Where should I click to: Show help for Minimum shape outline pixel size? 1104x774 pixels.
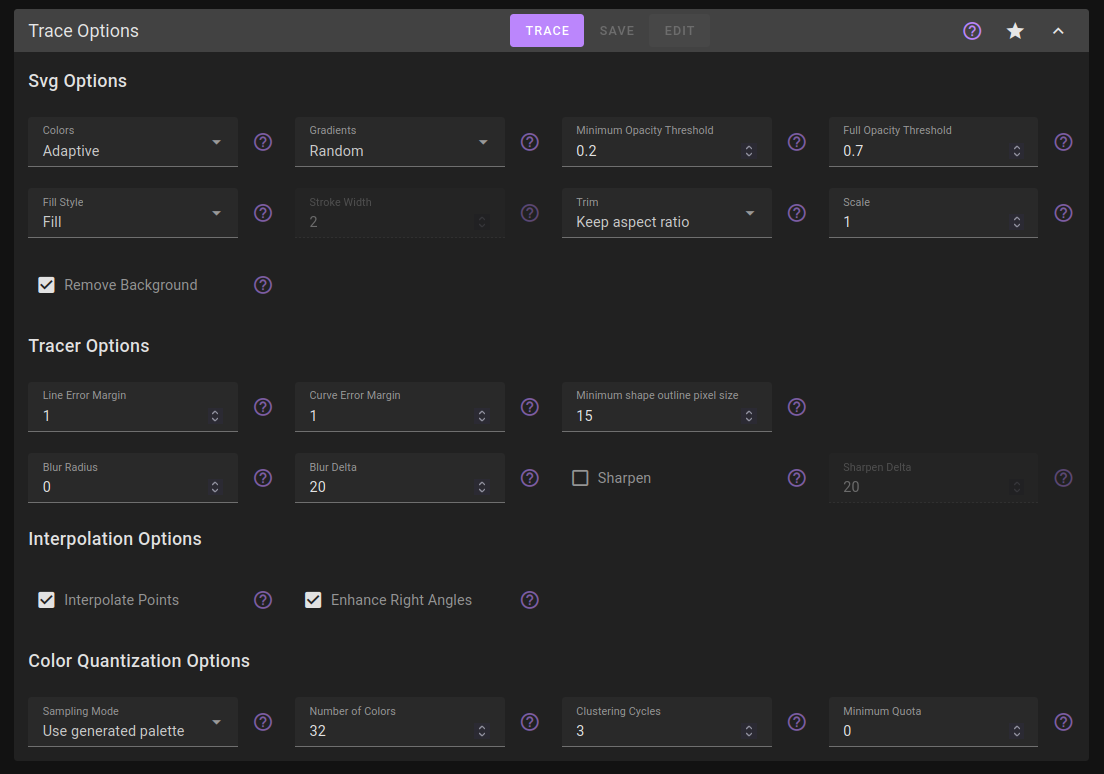click(x=796, y=407)
